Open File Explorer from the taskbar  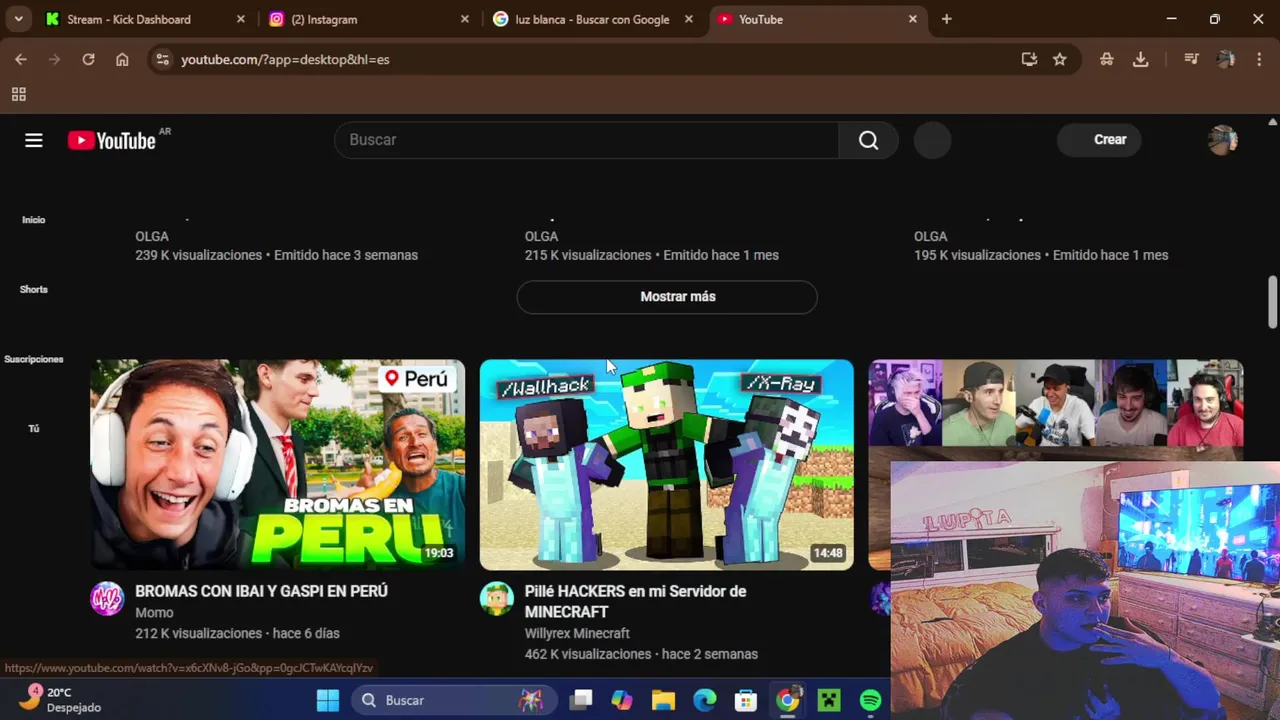point(663,700)
